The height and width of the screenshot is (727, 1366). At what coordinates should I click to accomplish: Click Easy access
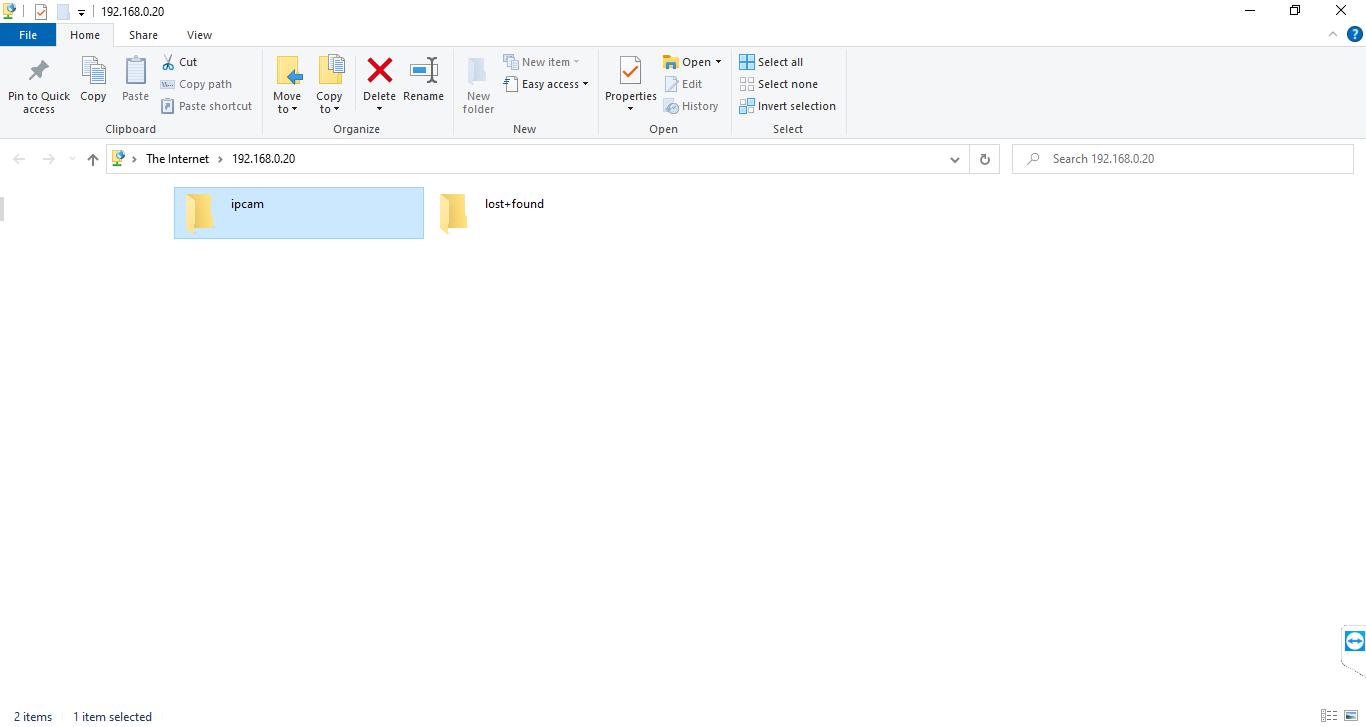[546, 83]
